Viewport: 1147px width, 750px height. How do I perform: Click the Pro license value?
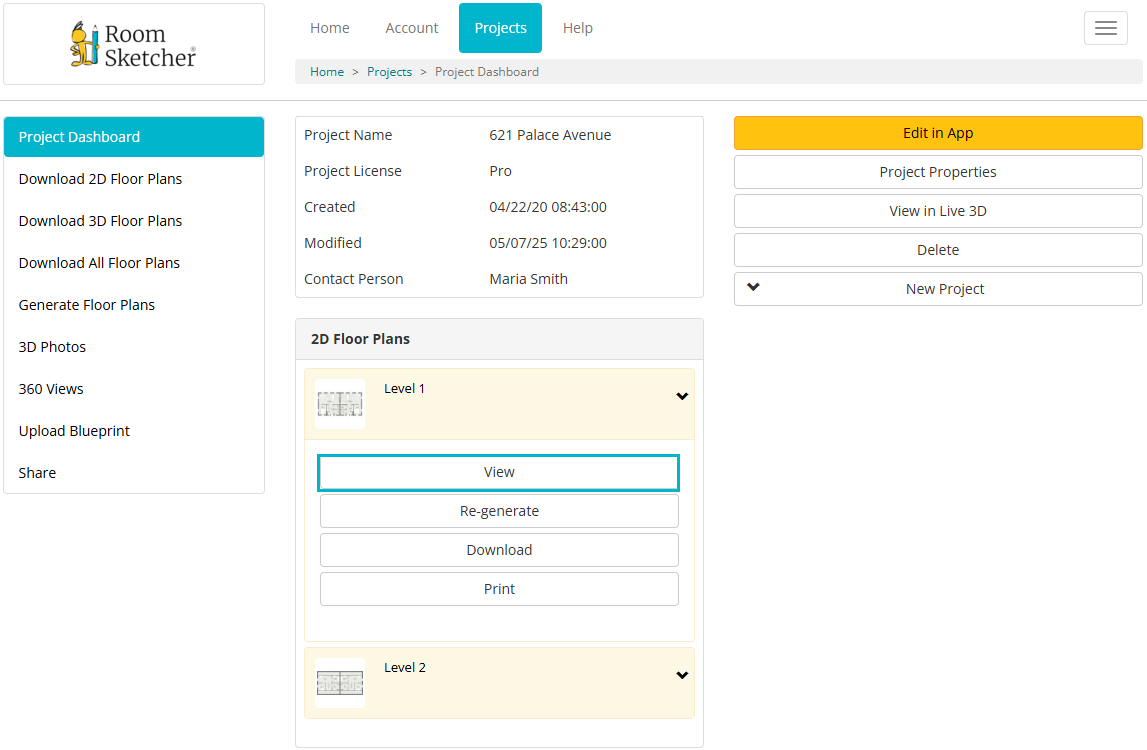(x=500, y=170)
